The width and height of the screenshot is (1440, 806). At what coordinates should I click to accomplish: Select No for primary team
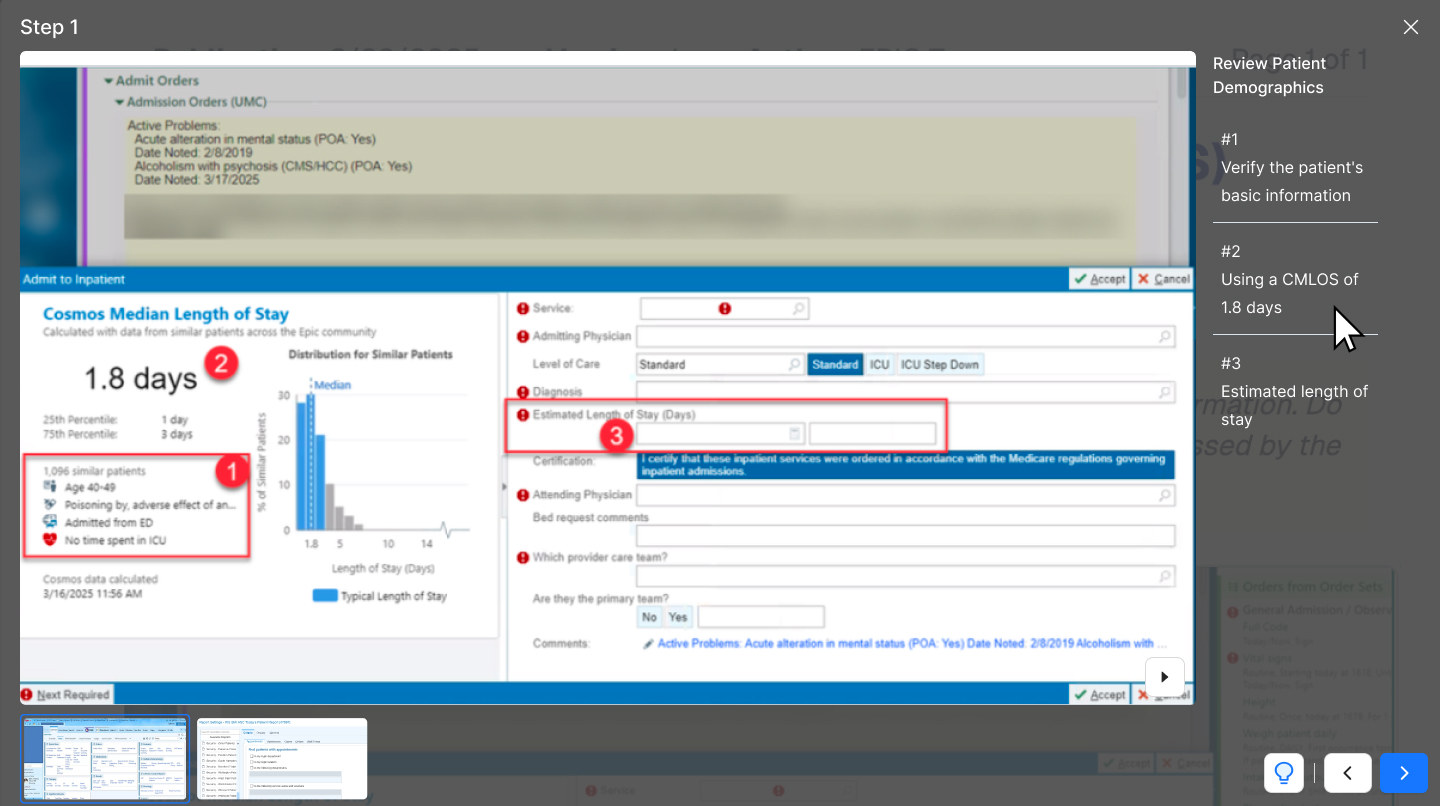tap(649, 617)
